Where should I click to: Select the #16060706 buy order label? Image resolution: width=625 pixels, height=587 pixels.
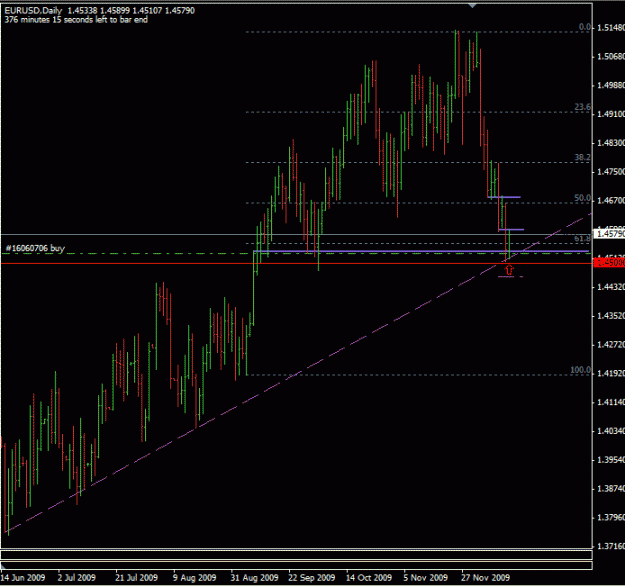point(35,248)
